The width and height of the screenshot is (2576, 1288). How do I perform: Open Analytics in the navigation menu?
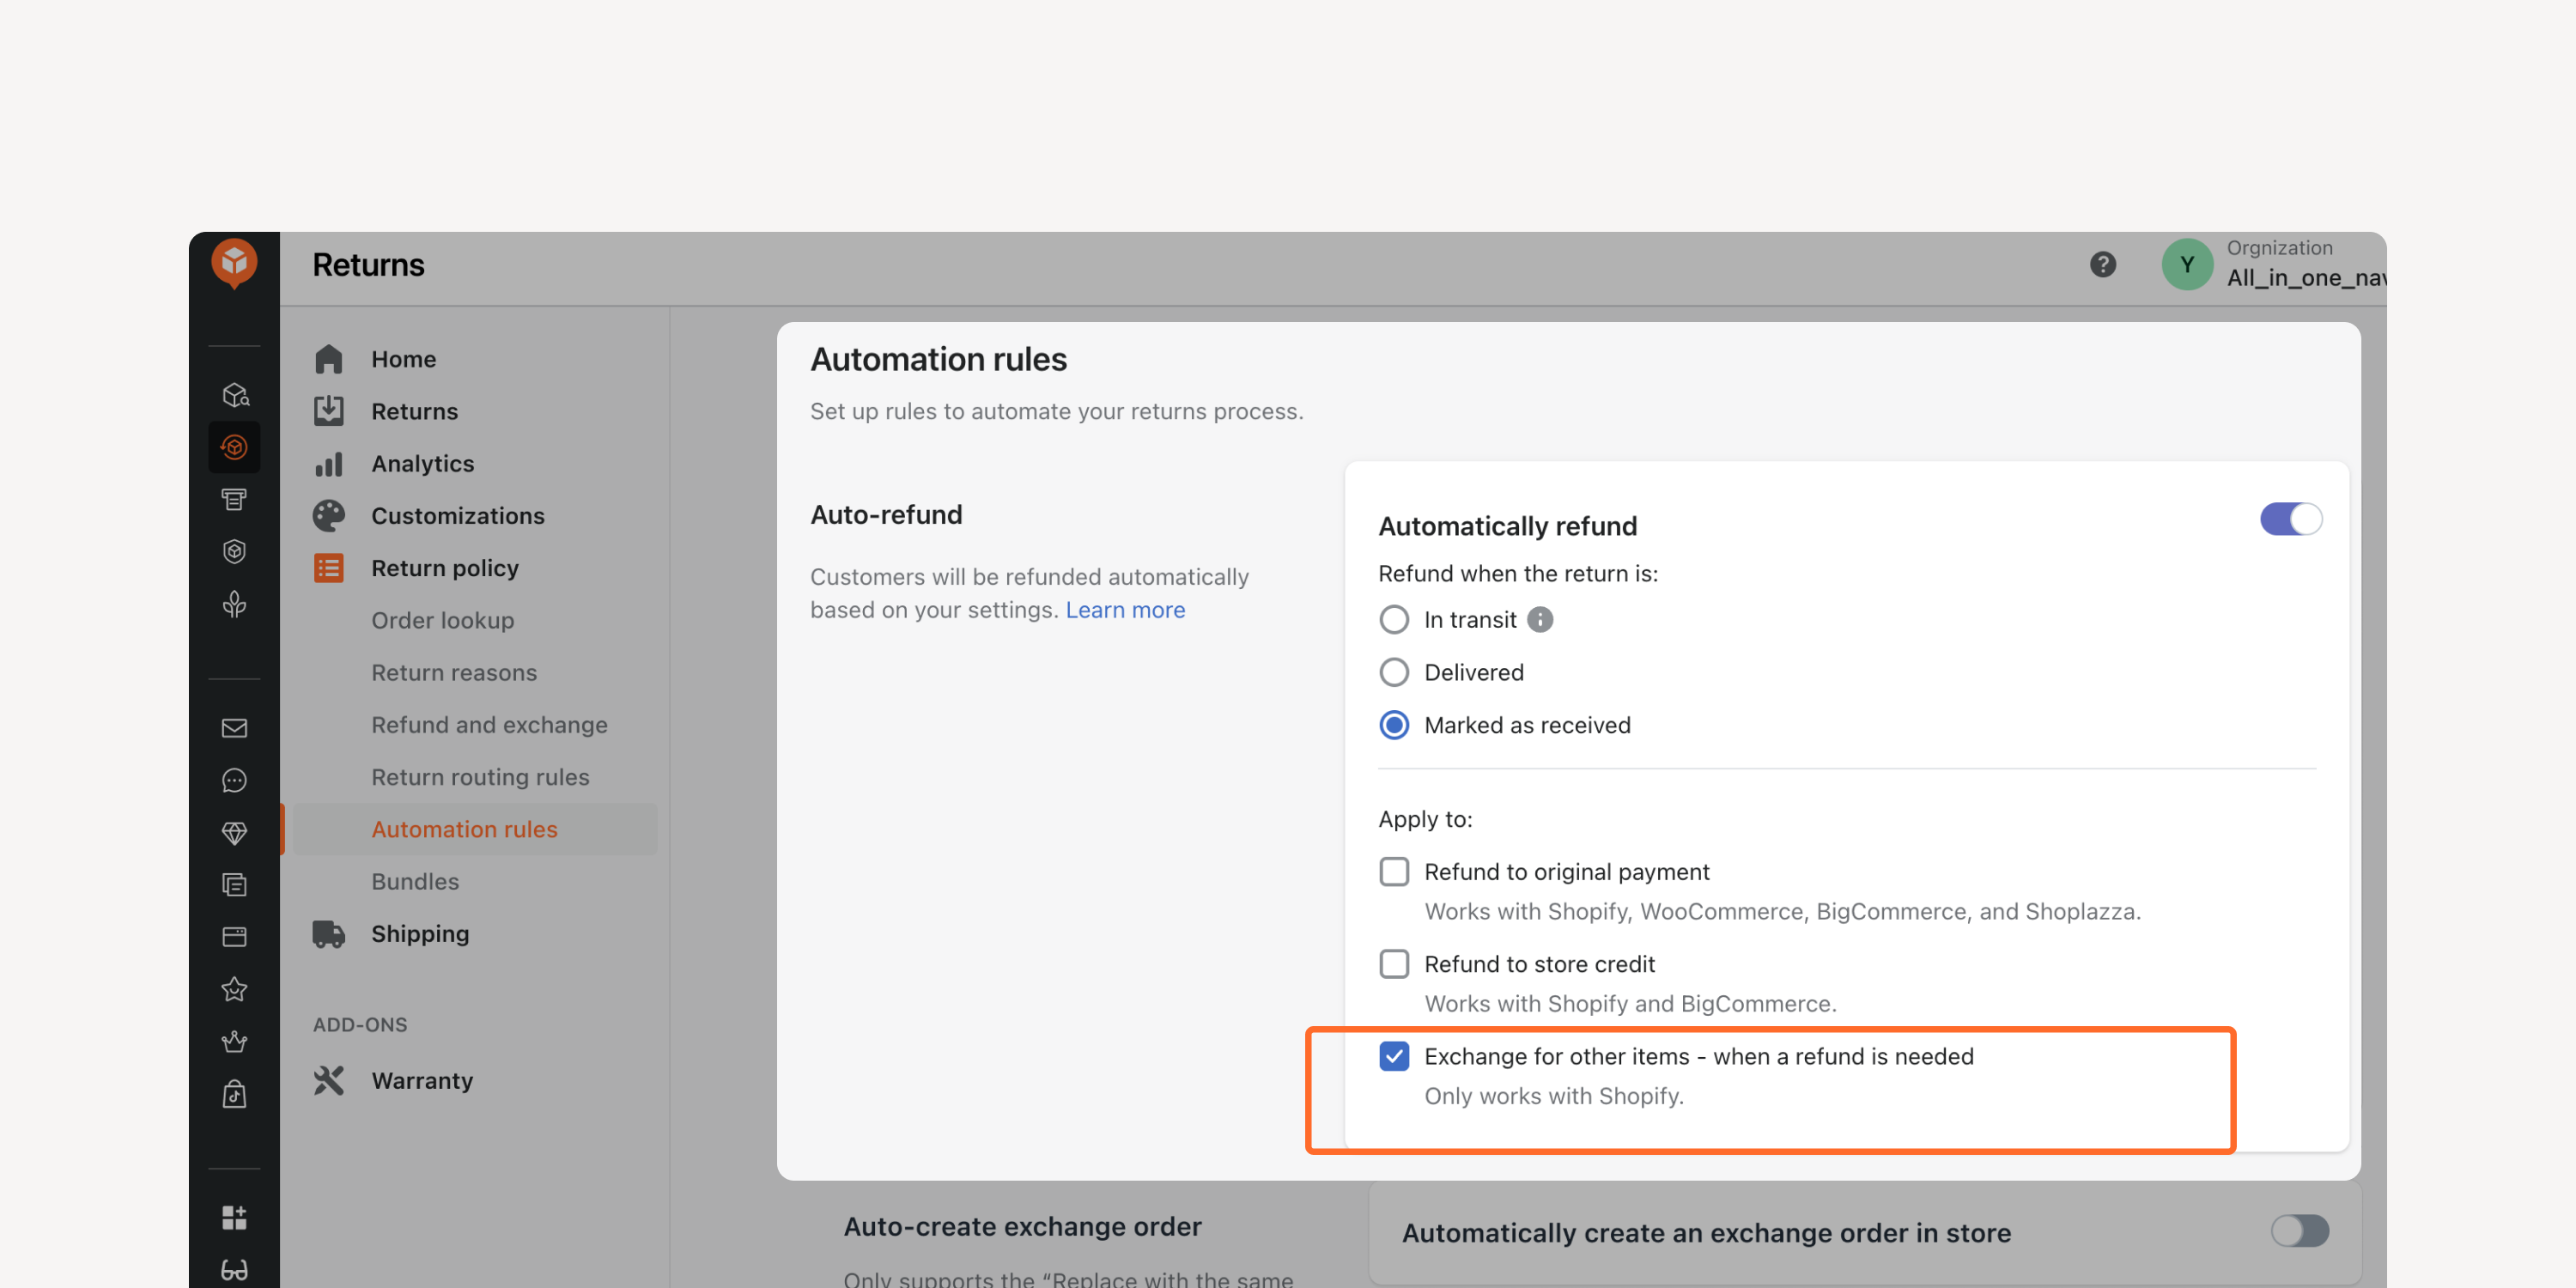[422, 464]
